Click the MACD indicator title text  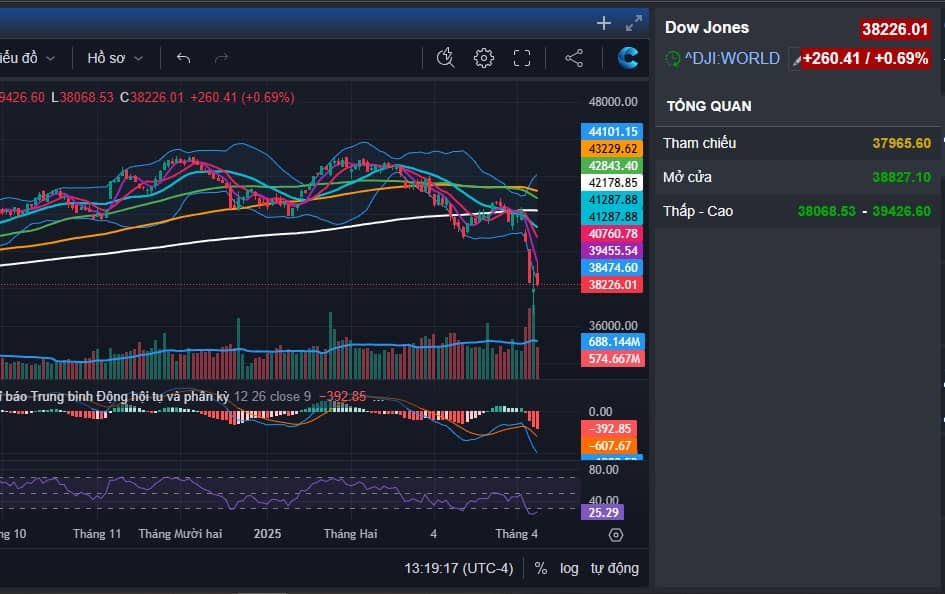[115, 396]
